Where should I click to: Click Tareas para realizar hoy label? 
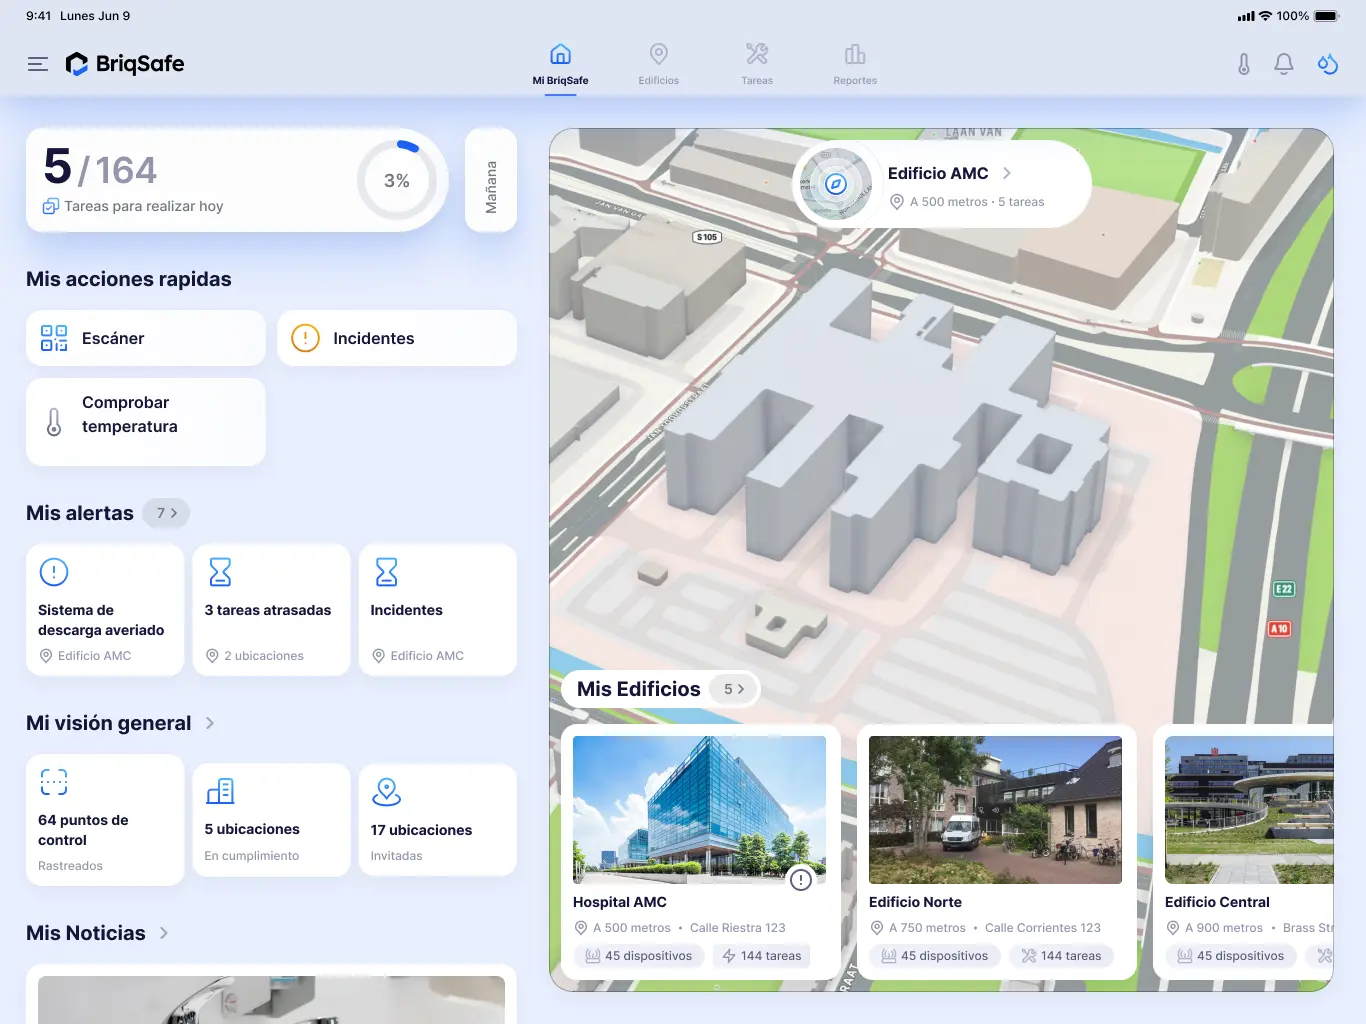click(x=144, y=206)
